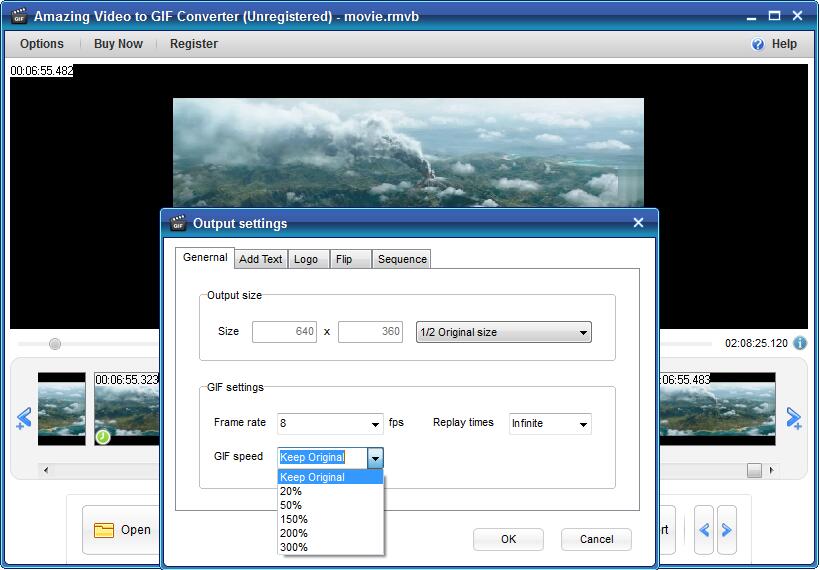Click the next frames arrow on right
Image resolution: width=820 pixels, height=570 pixels.
pos(794,417)
